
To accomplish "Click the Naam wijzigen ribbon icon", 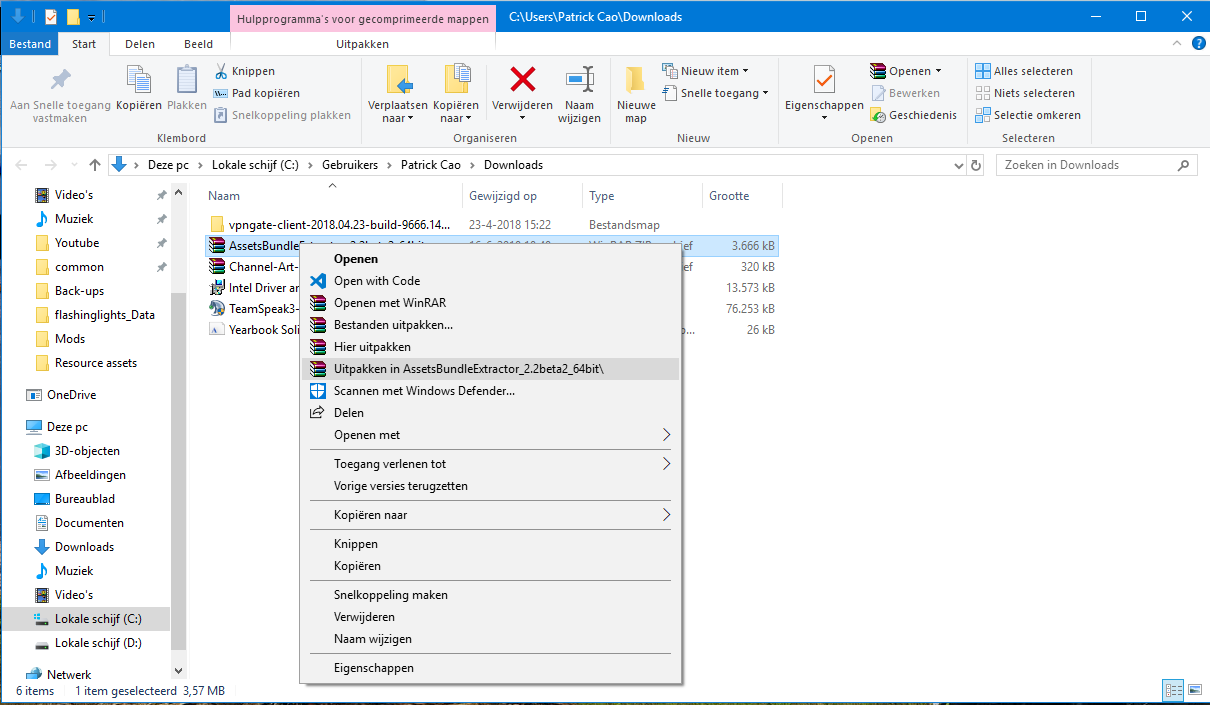I will [x=580, y=80].
